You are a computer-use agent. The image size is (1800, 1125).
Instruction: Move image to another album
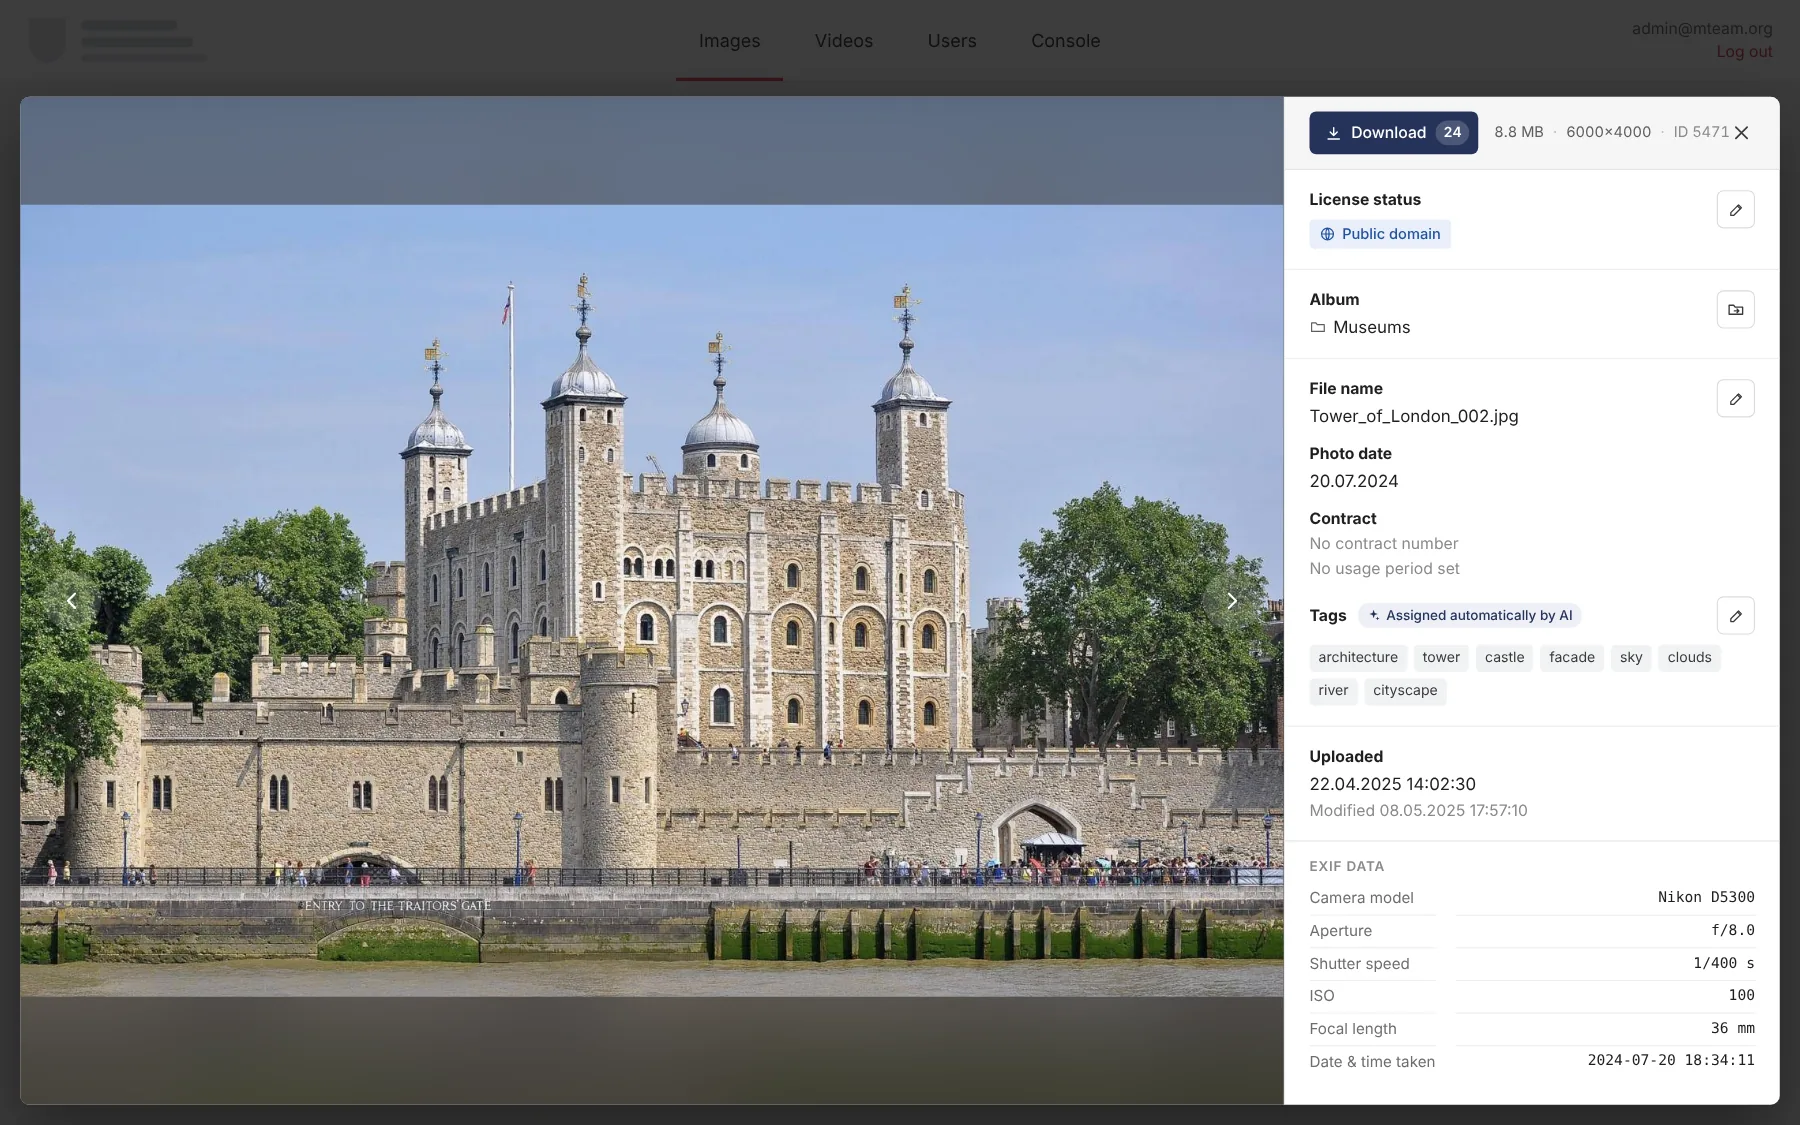pyautogui.click(x=1735, y=310)
